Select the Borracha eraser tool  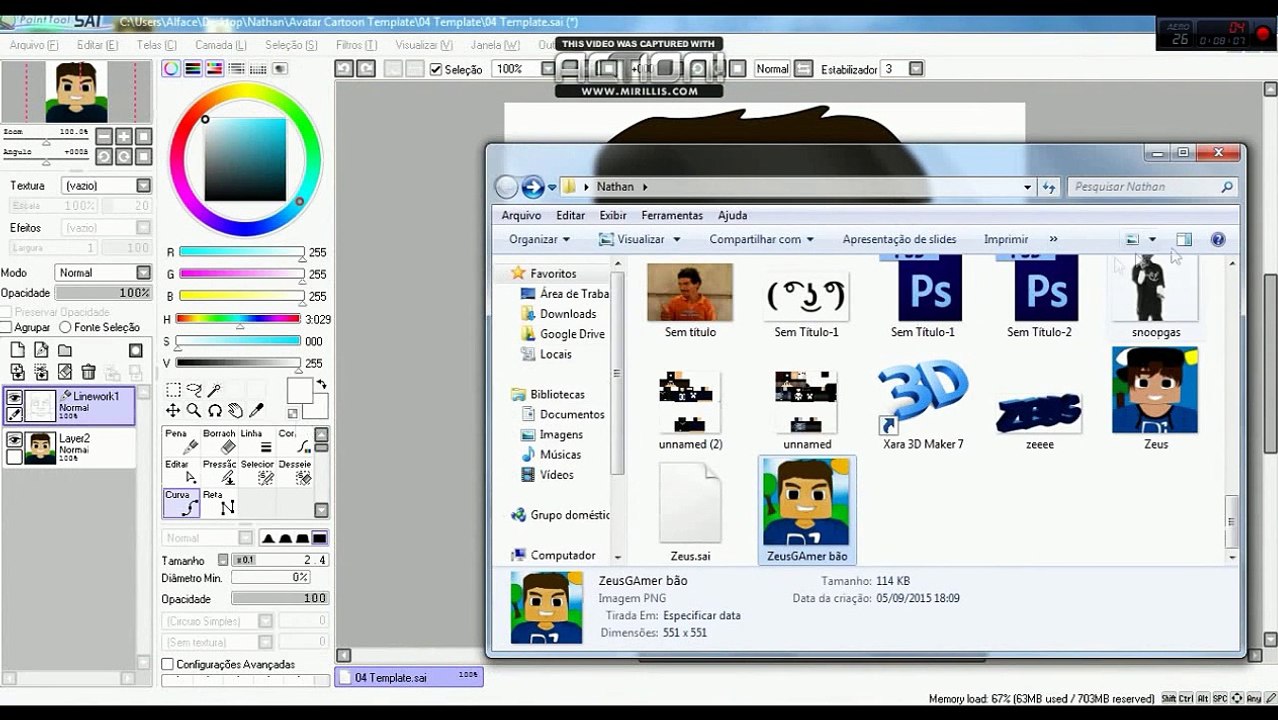218,442
